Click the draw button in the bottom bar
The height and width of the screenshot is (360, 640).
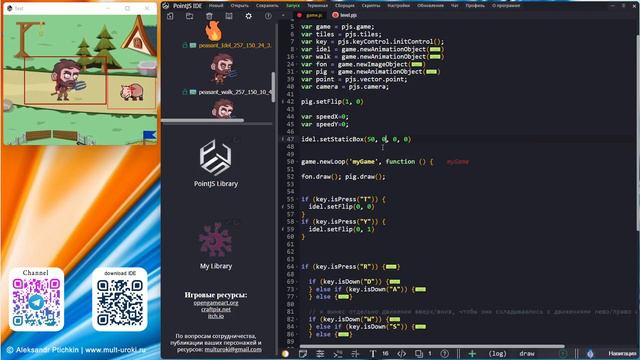[x=527, y=353]
